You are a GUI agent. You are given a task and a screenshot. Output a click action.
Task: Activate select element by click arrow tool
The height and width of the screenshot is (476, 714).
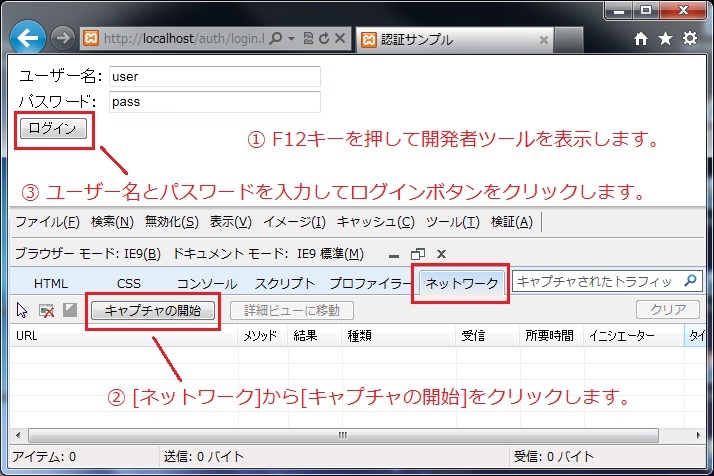(22, 310)
